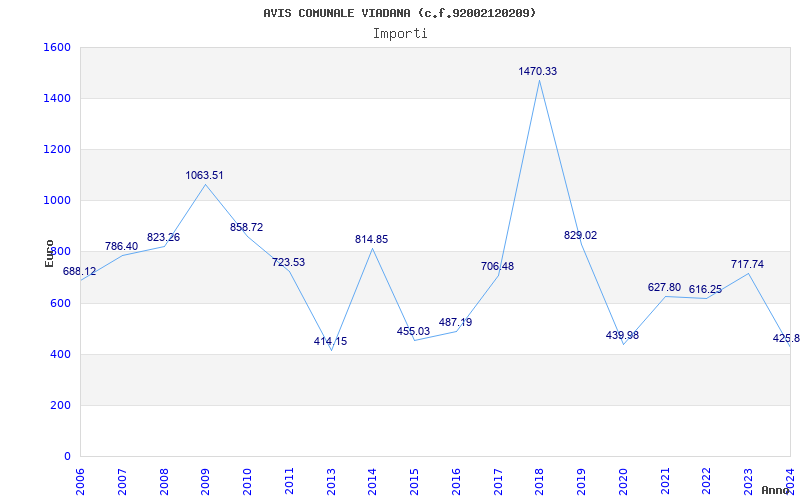Select the 627.80 data label
This screenshot has height=500, width=800.
pyautogui.click(x=664, y=287)
